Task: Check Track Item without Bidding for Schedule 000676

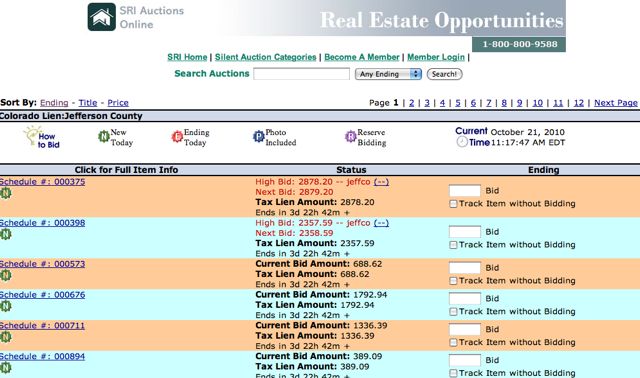Action: coord(453,312)
